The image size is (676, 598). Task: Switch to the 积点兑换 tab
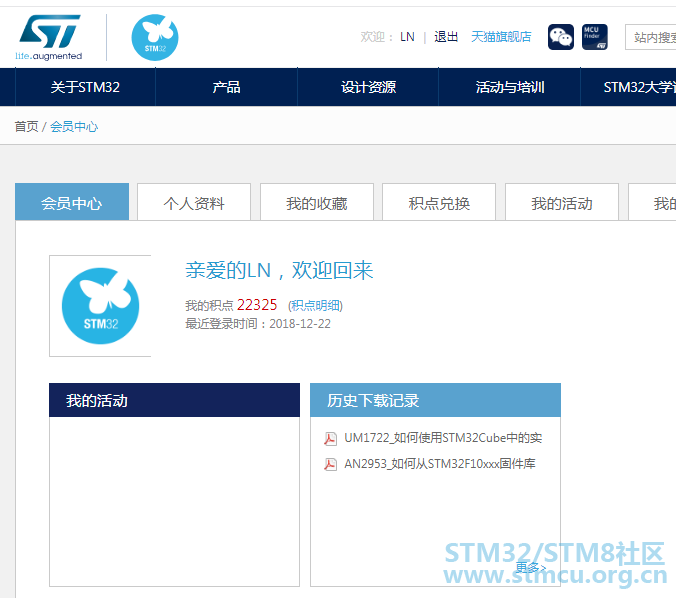pos(439,202)
